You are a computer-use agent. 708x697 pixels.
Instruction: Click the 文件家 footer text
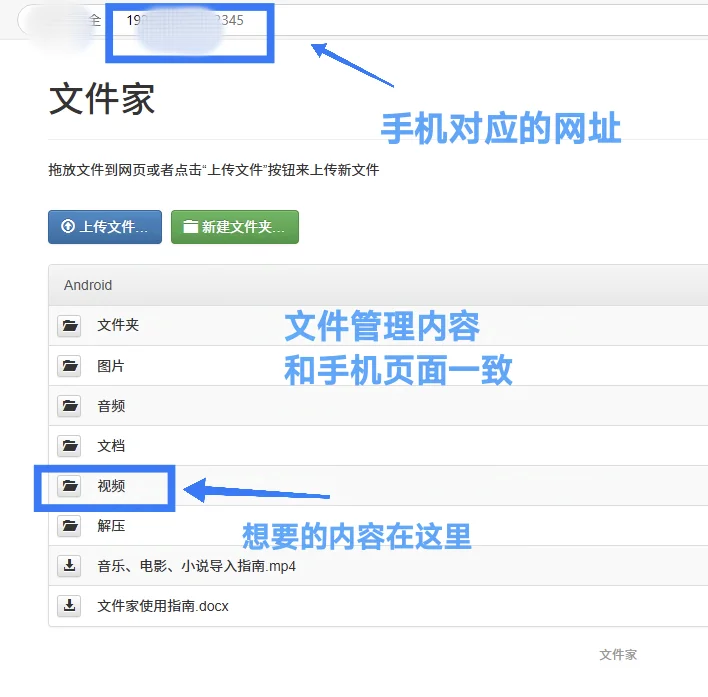(618, 655)
